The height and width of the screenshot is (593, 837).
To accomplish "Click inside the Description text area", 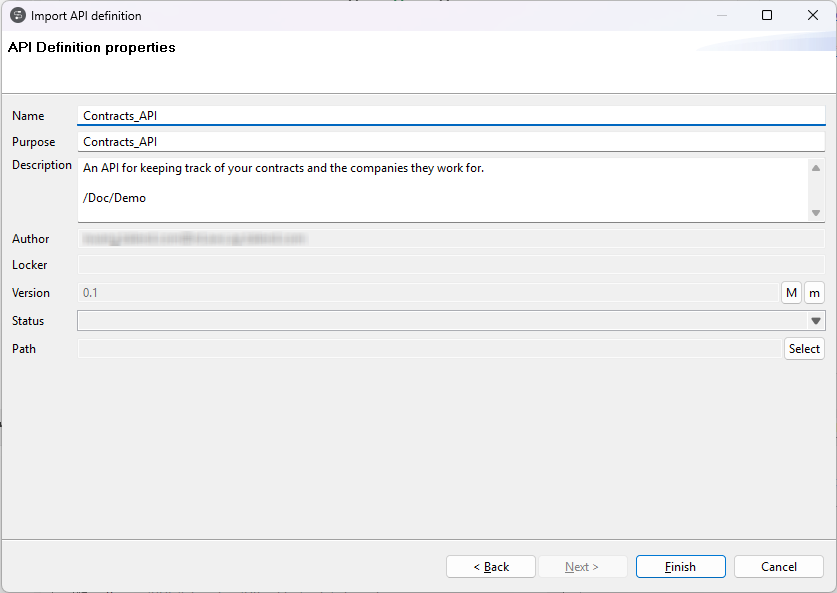I will 400,190.
